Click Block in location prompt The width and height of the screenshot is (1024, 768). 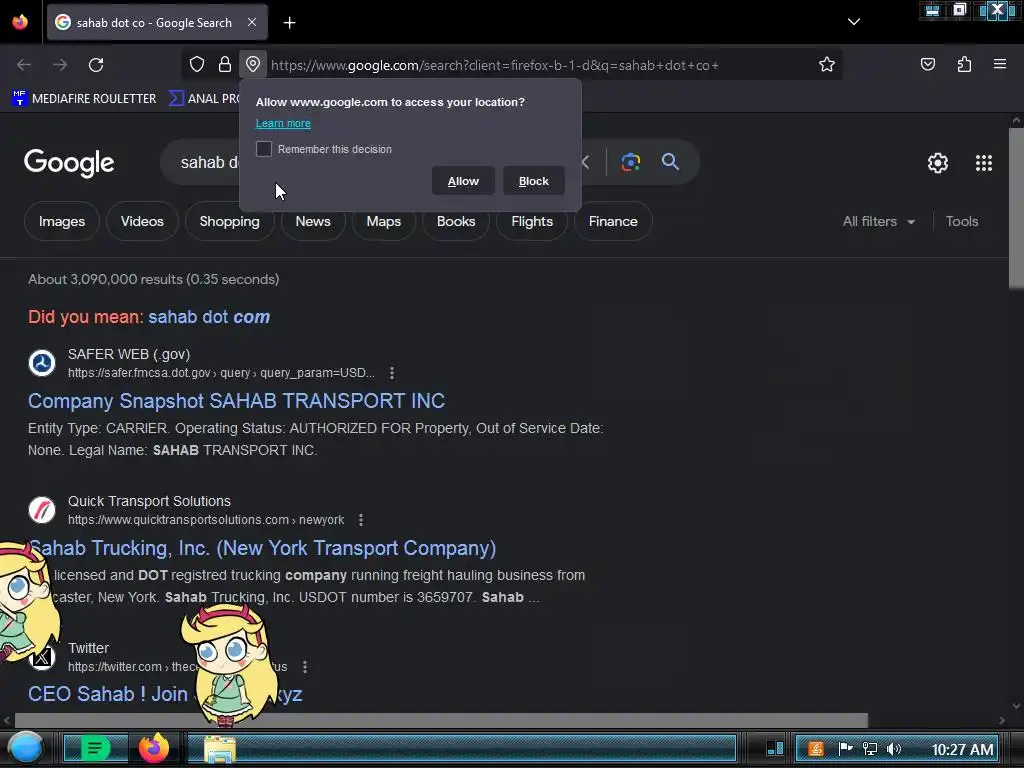tap(534, 181)
